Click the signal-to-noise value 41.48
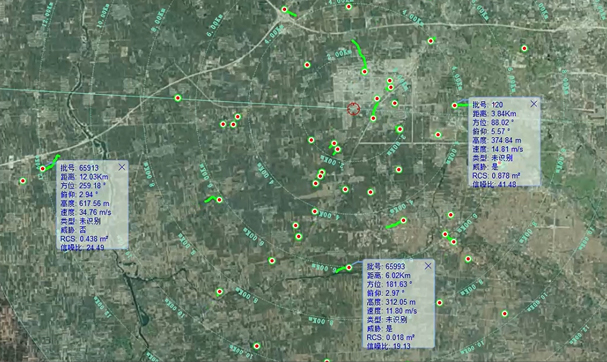607x362 pixels. point(507,184)
